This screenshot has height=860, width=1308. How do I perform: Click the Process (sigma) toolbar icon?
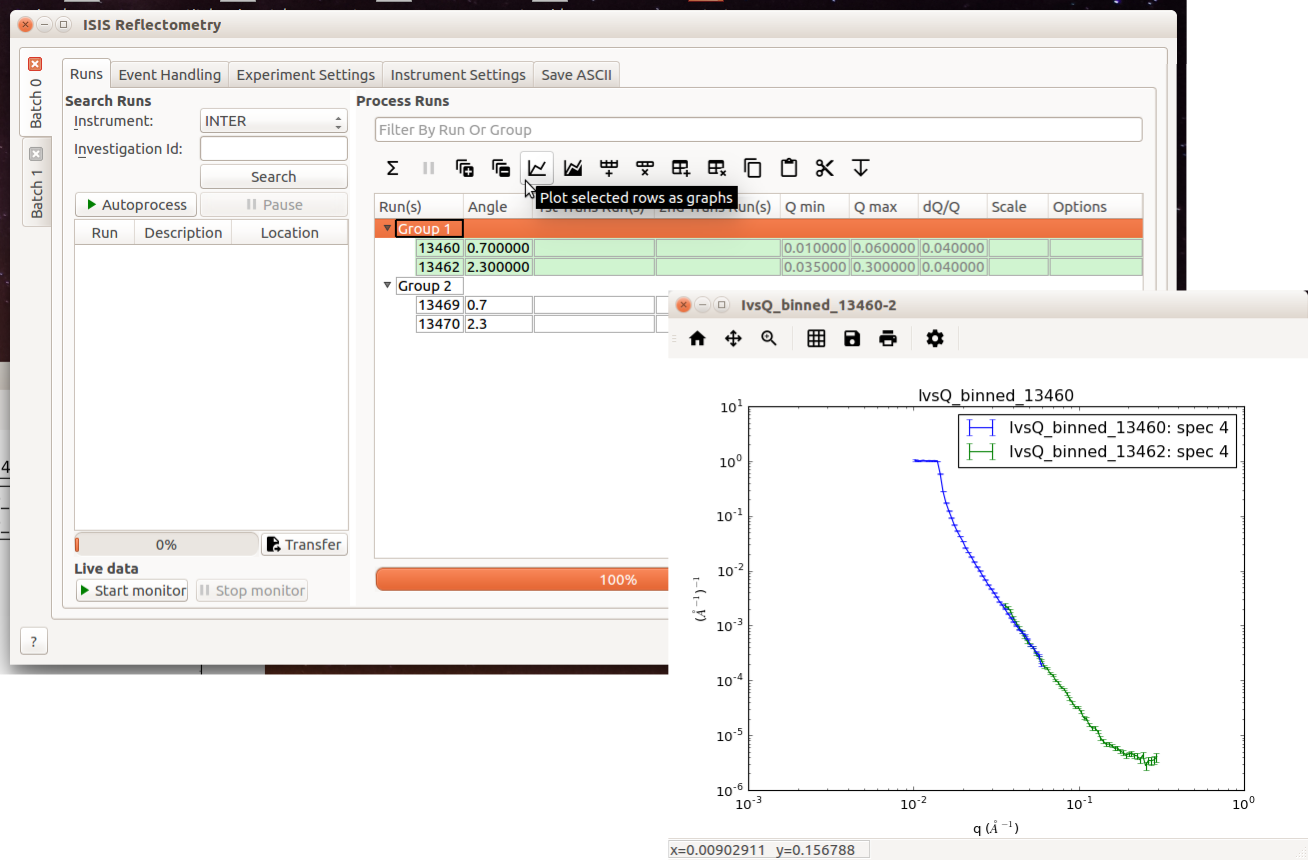pyautogui.click(x=393, y=168)
